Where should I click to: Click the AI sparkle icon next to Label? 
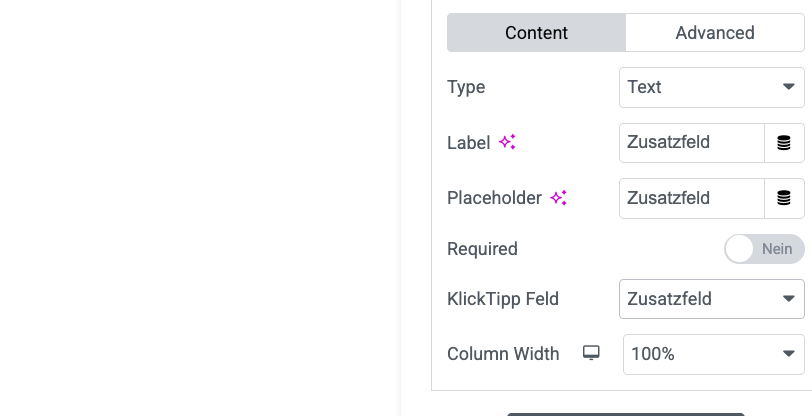coord(508,142)
